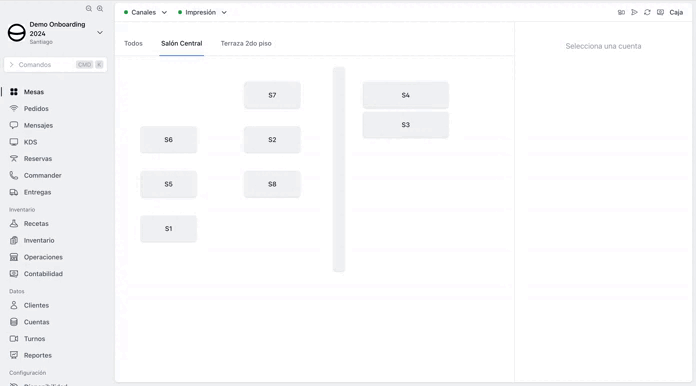The width and height of the screenshot is (696, 386).
Task: Click the Turnos camera icon
Action: (x=14, y=339)
